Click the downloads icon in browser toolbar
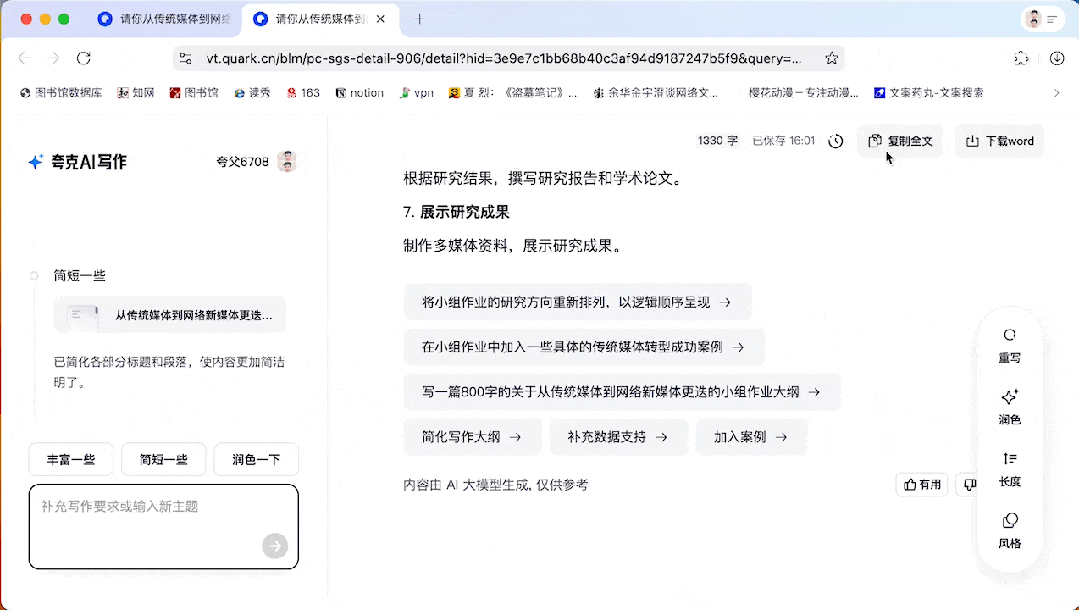The image size is (1079, 610). (1057, 58)
